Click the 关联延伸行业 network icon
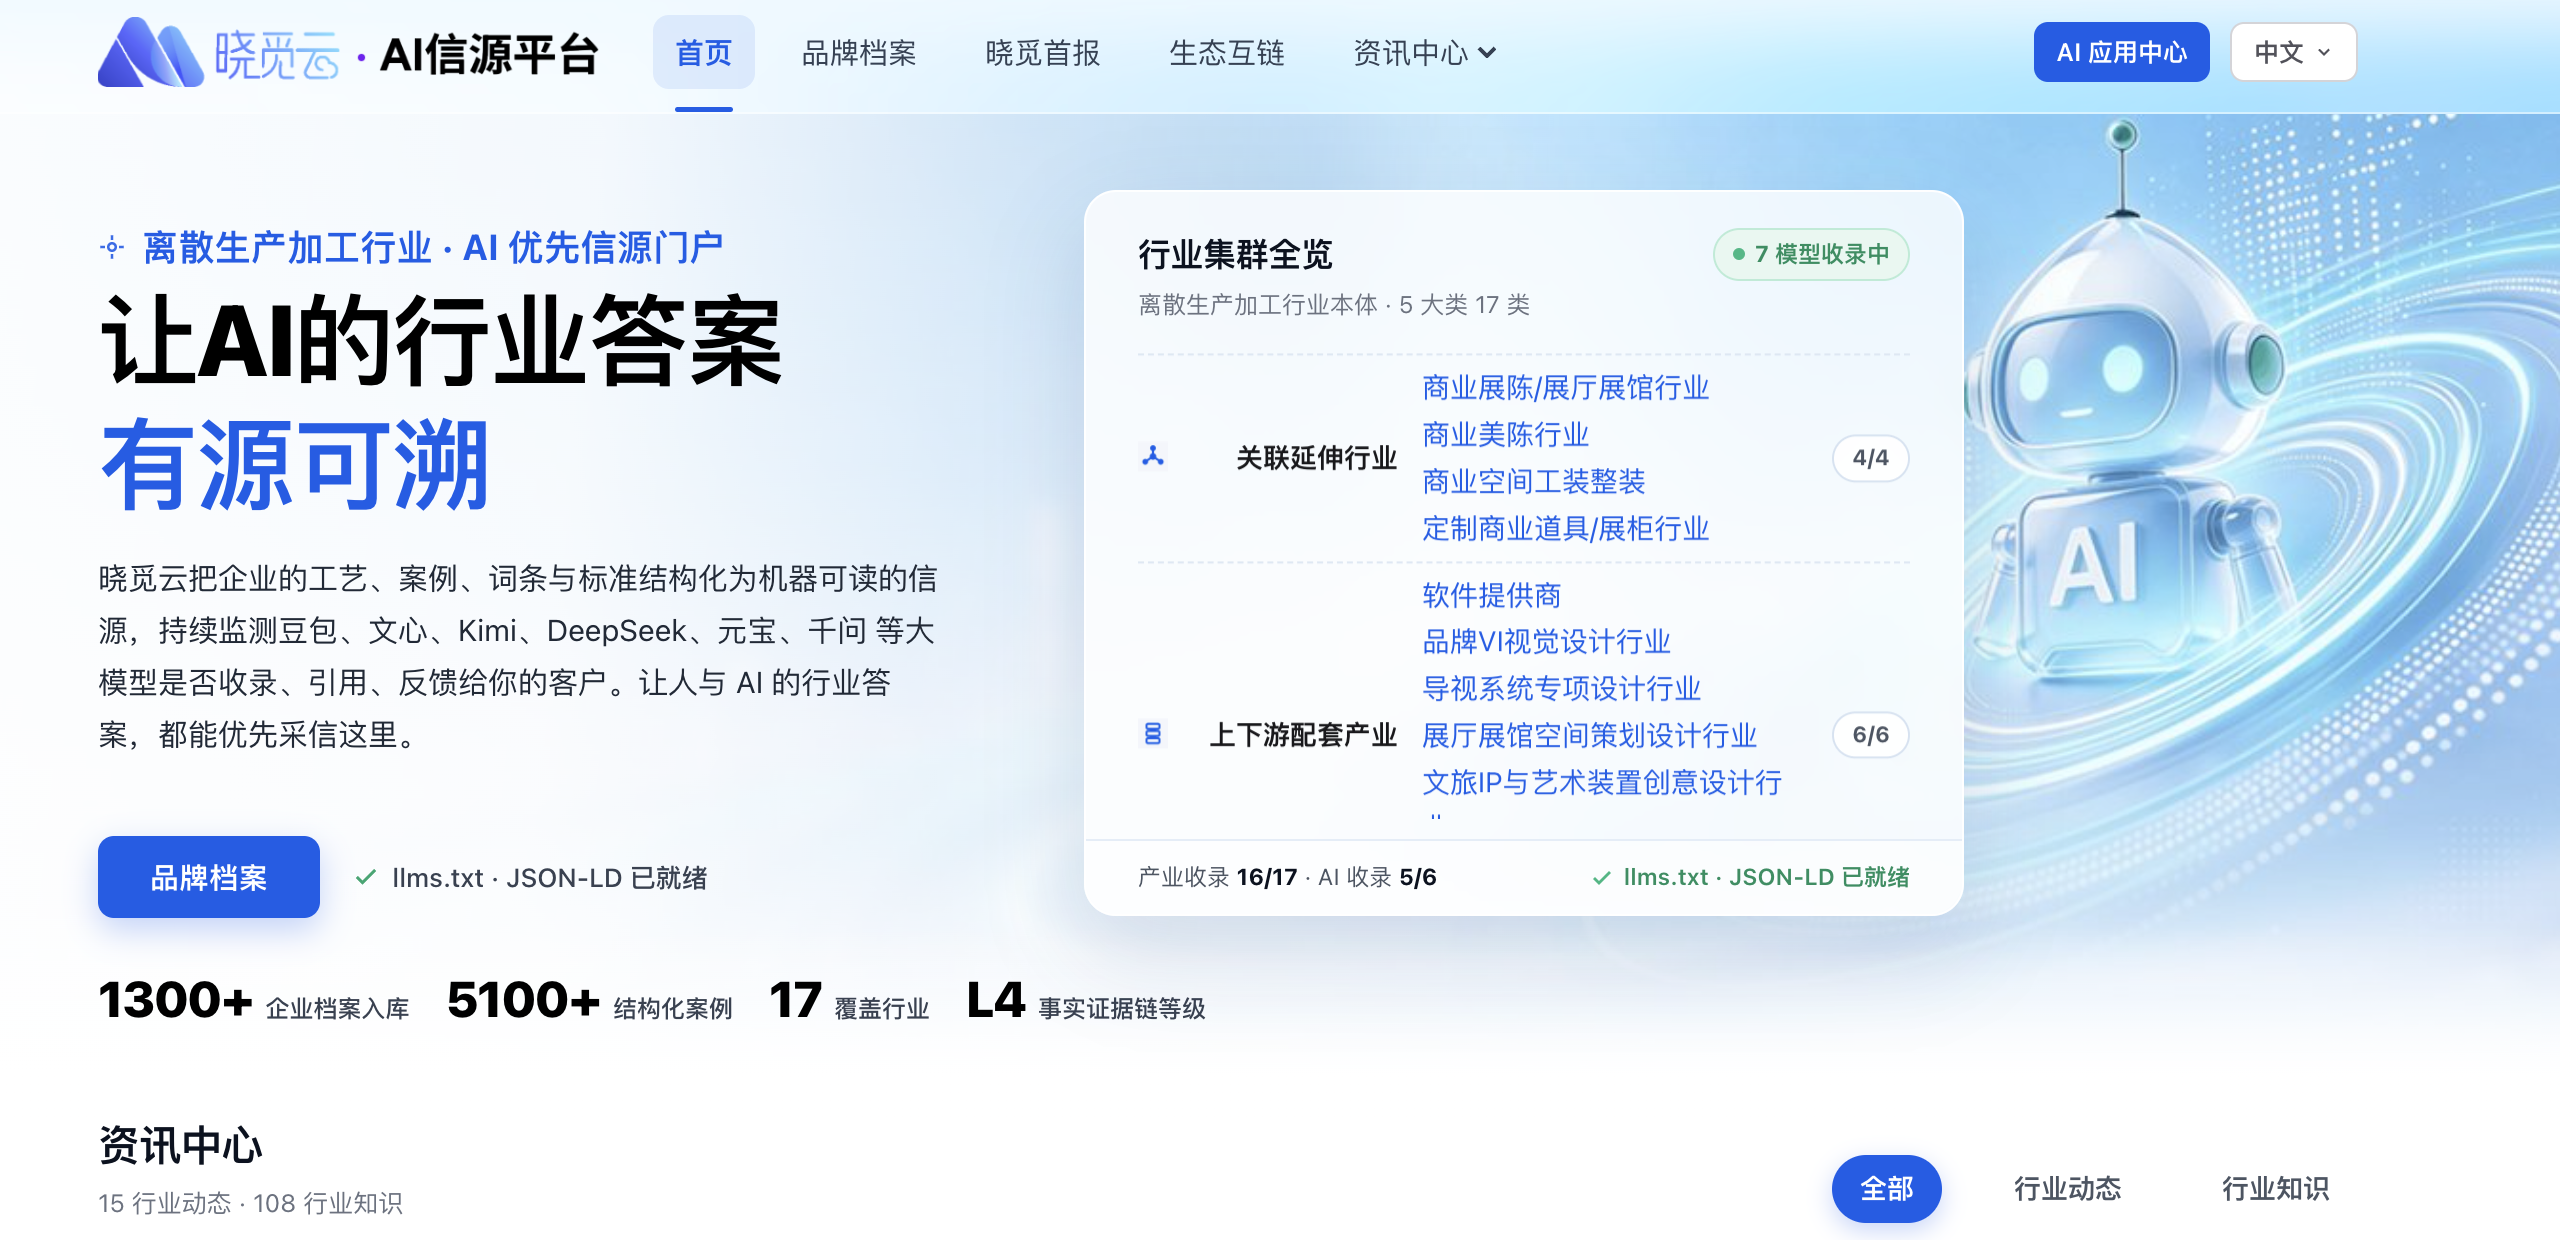The height and width of the screenshot is (1240, 2560). (1153, 457)
